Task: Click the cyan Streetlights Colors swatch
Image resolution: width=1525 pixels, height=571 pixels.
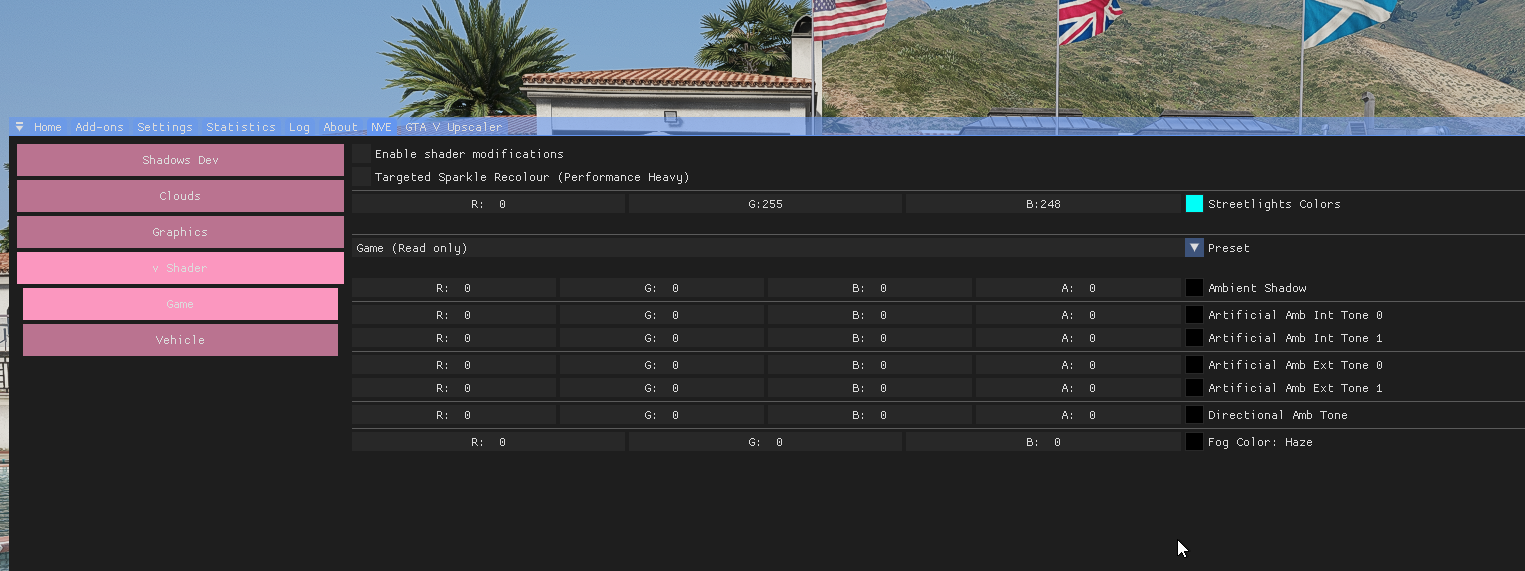Action: point(1194,204)
